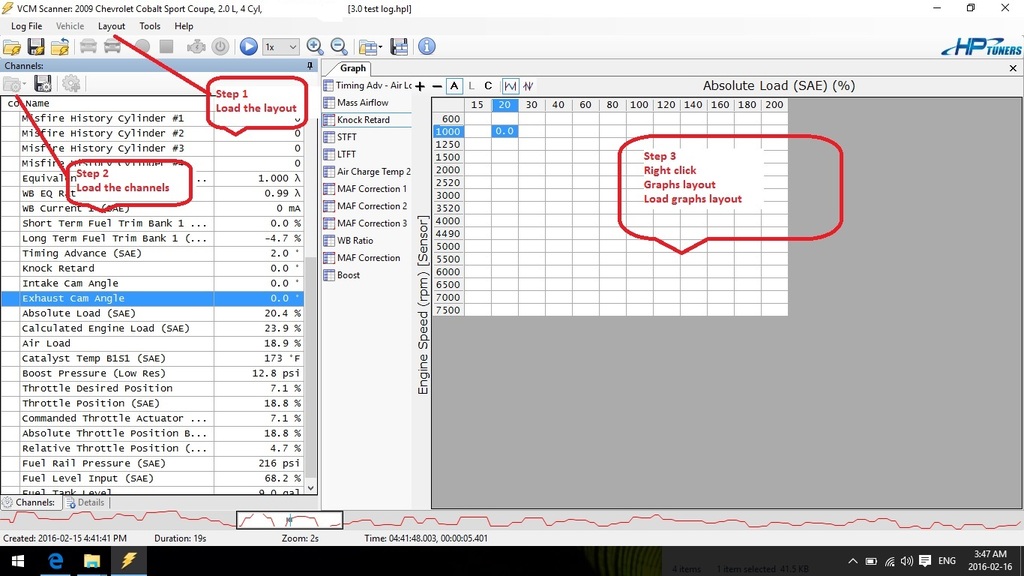Save layout using the table floppy icon
1024x576 pixels.
point(399,47)
